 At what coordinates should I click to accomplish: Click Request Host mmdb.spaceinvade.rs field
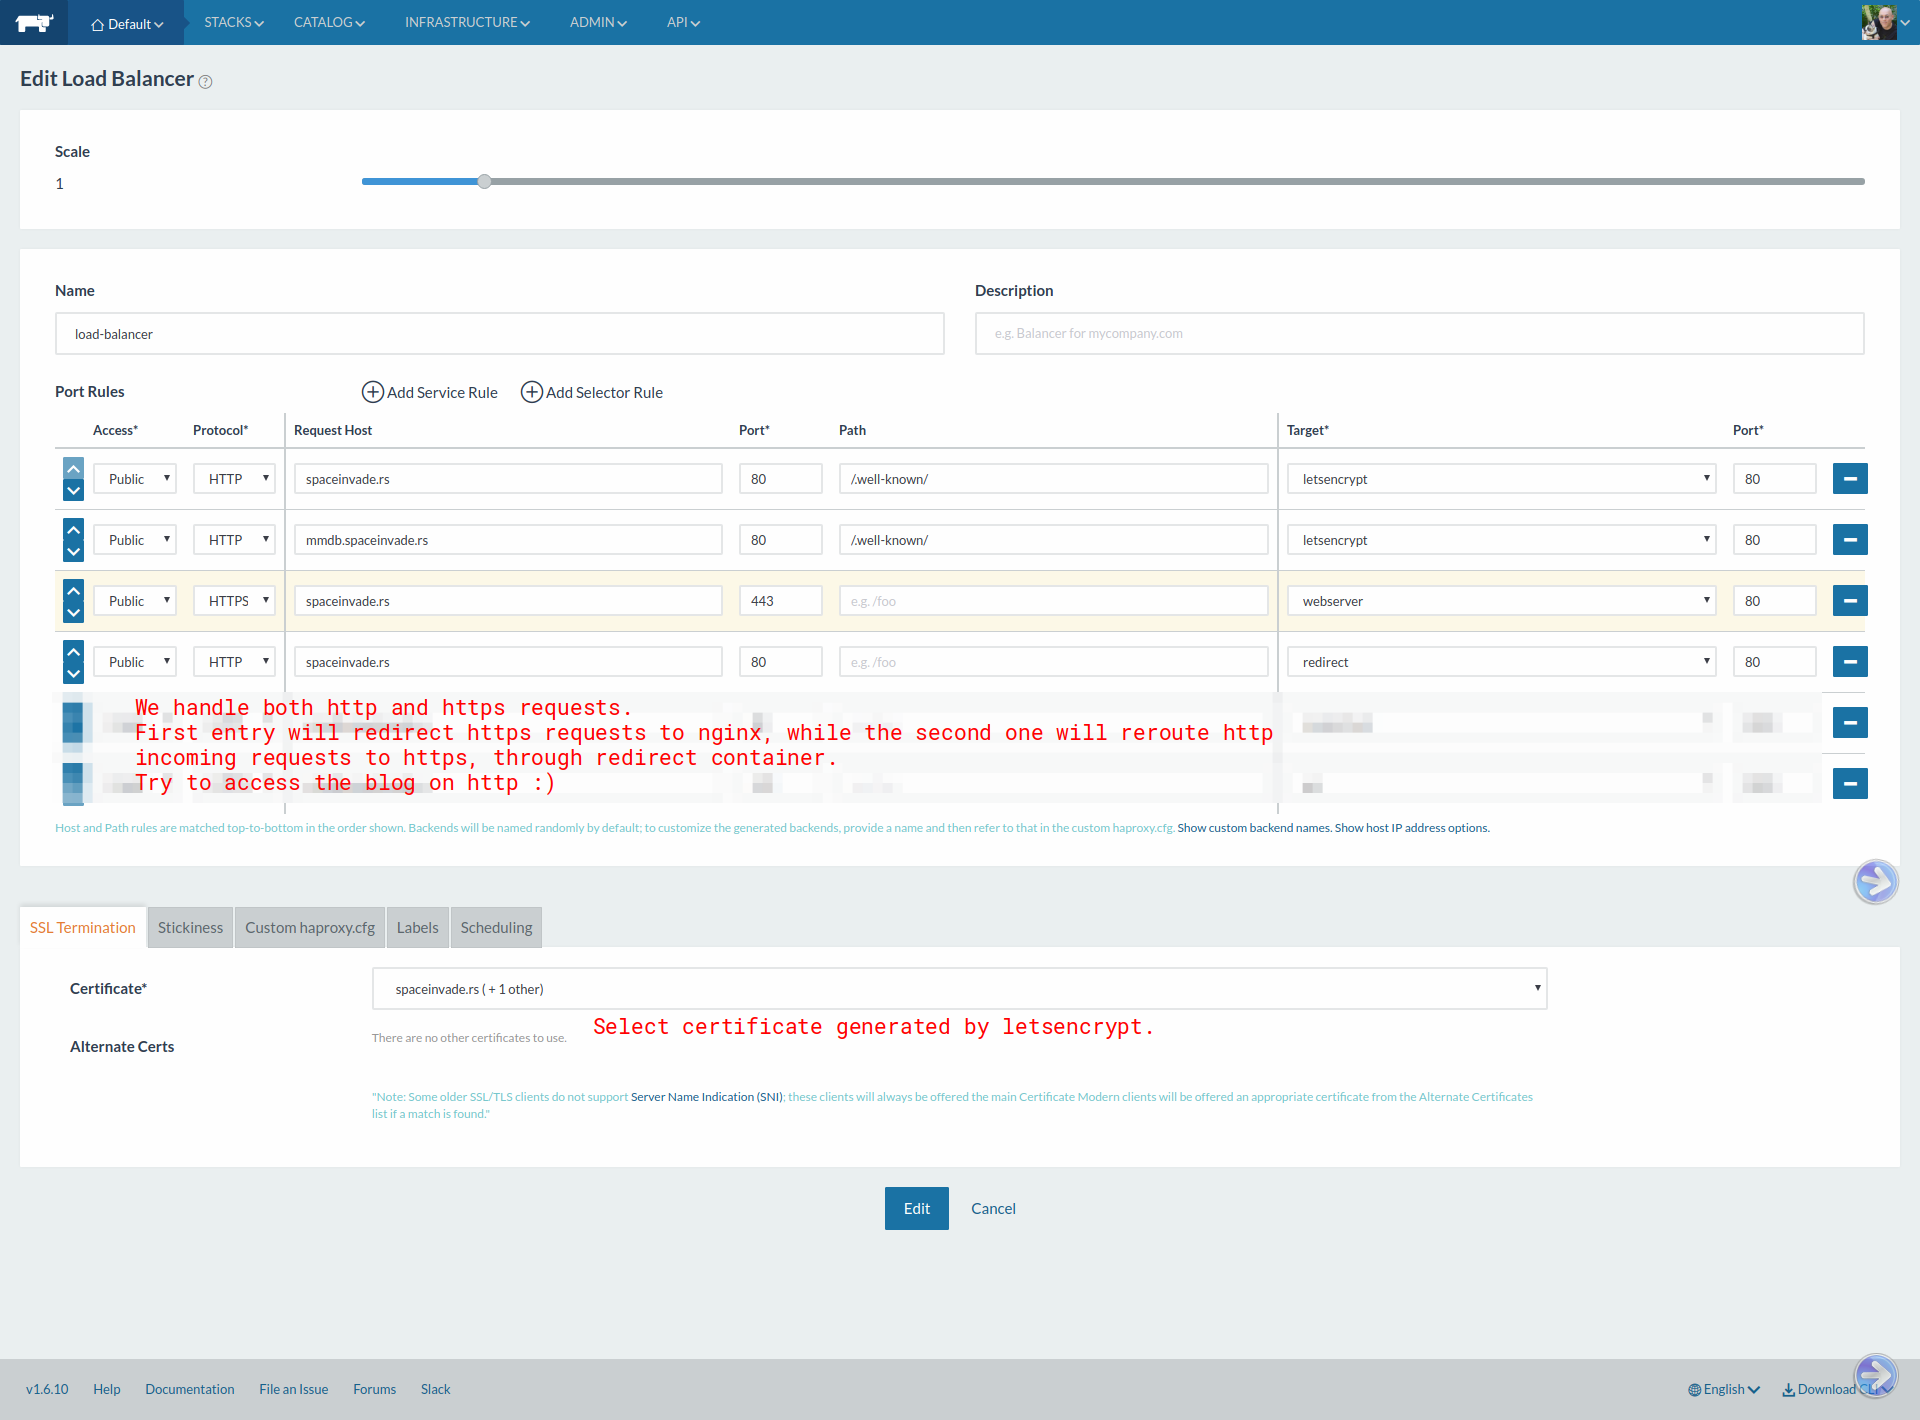click(508, 540)
